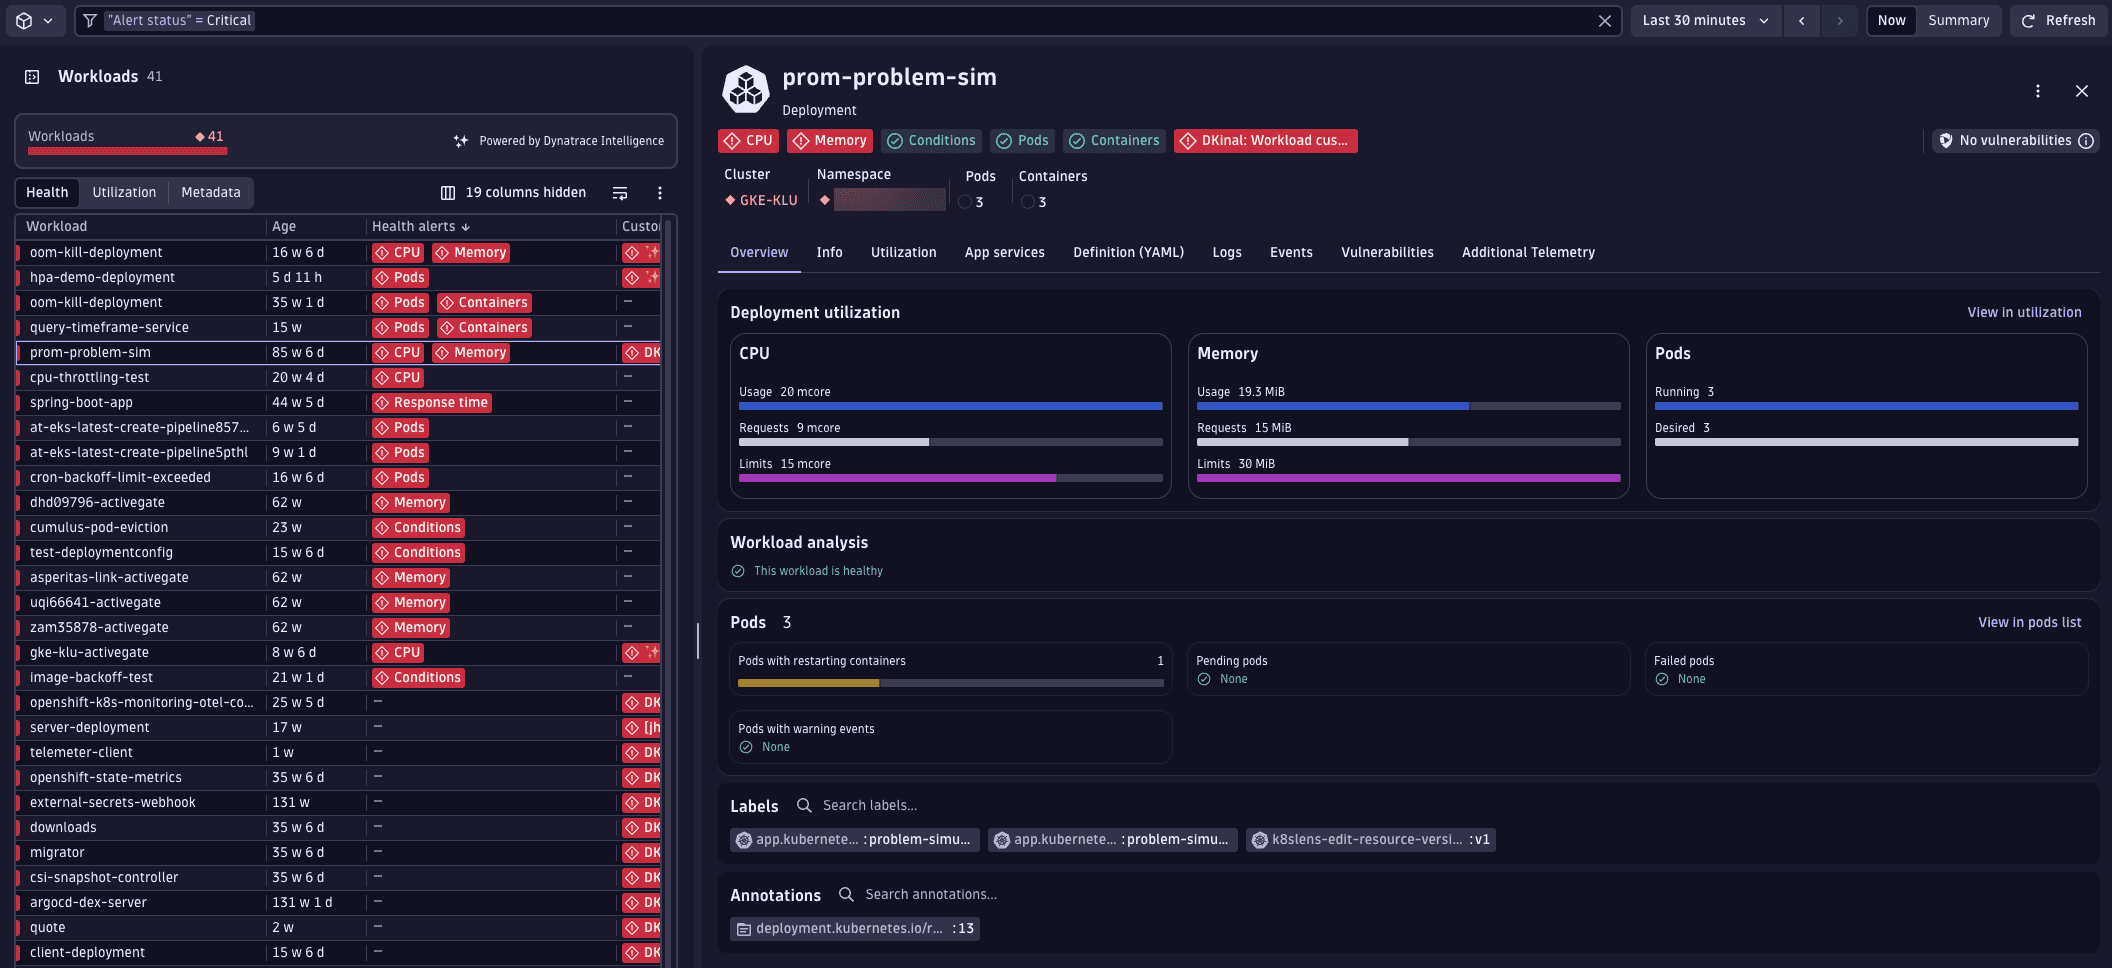Viewport: 2112px width, 968px height.
Task: Expand the app switcher chevron top-left
Action: pyautogui.click(x=49, y=20)
